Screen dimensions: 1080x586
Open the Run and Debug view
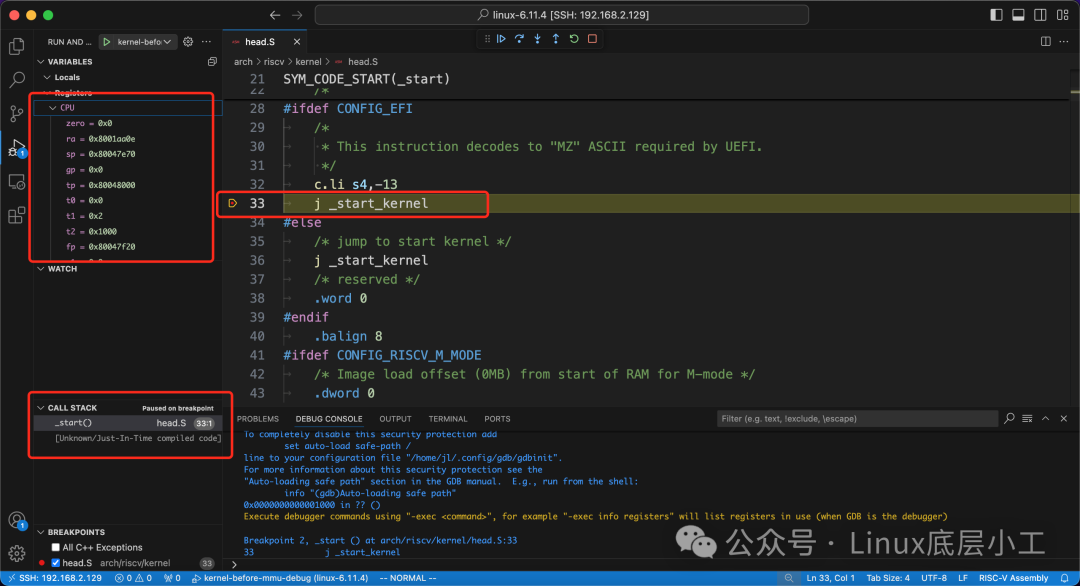coord(17,147)
